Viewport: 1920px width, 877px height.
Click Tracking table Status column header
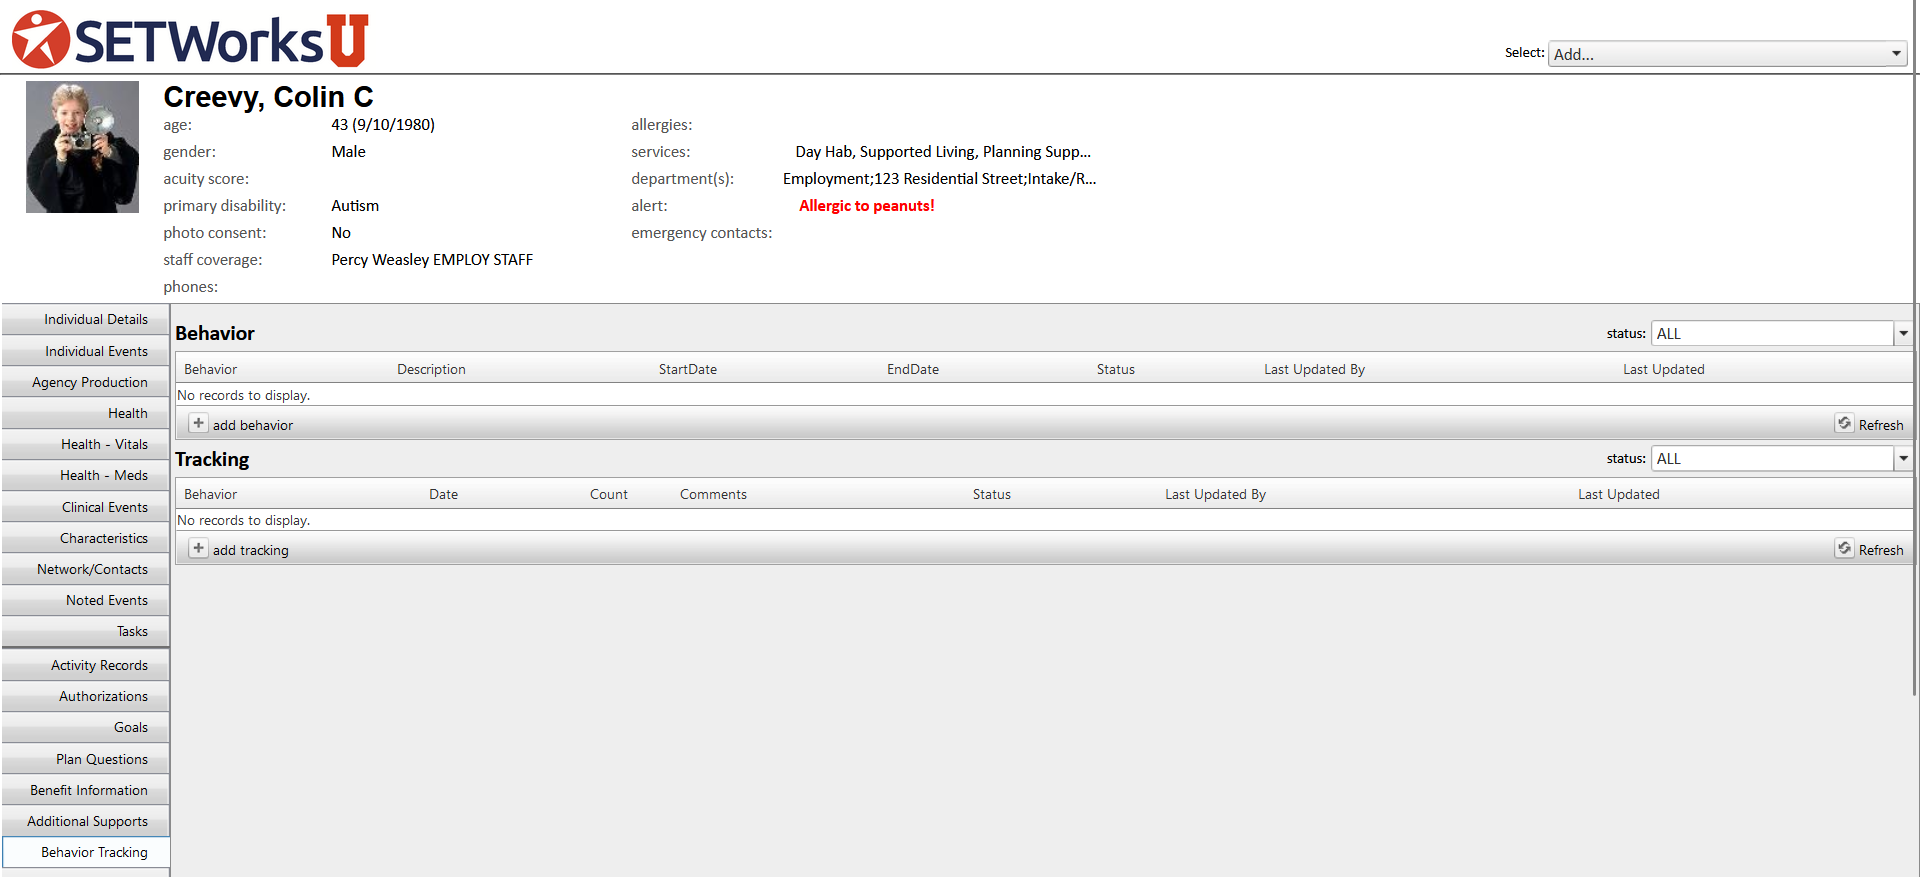(992, 494)
